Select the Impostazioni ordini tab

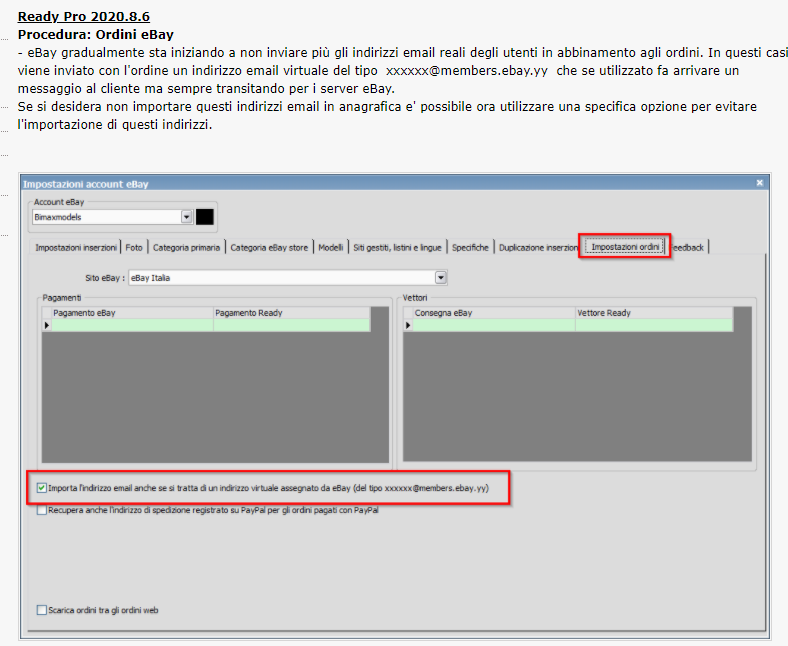click(625, 247)
